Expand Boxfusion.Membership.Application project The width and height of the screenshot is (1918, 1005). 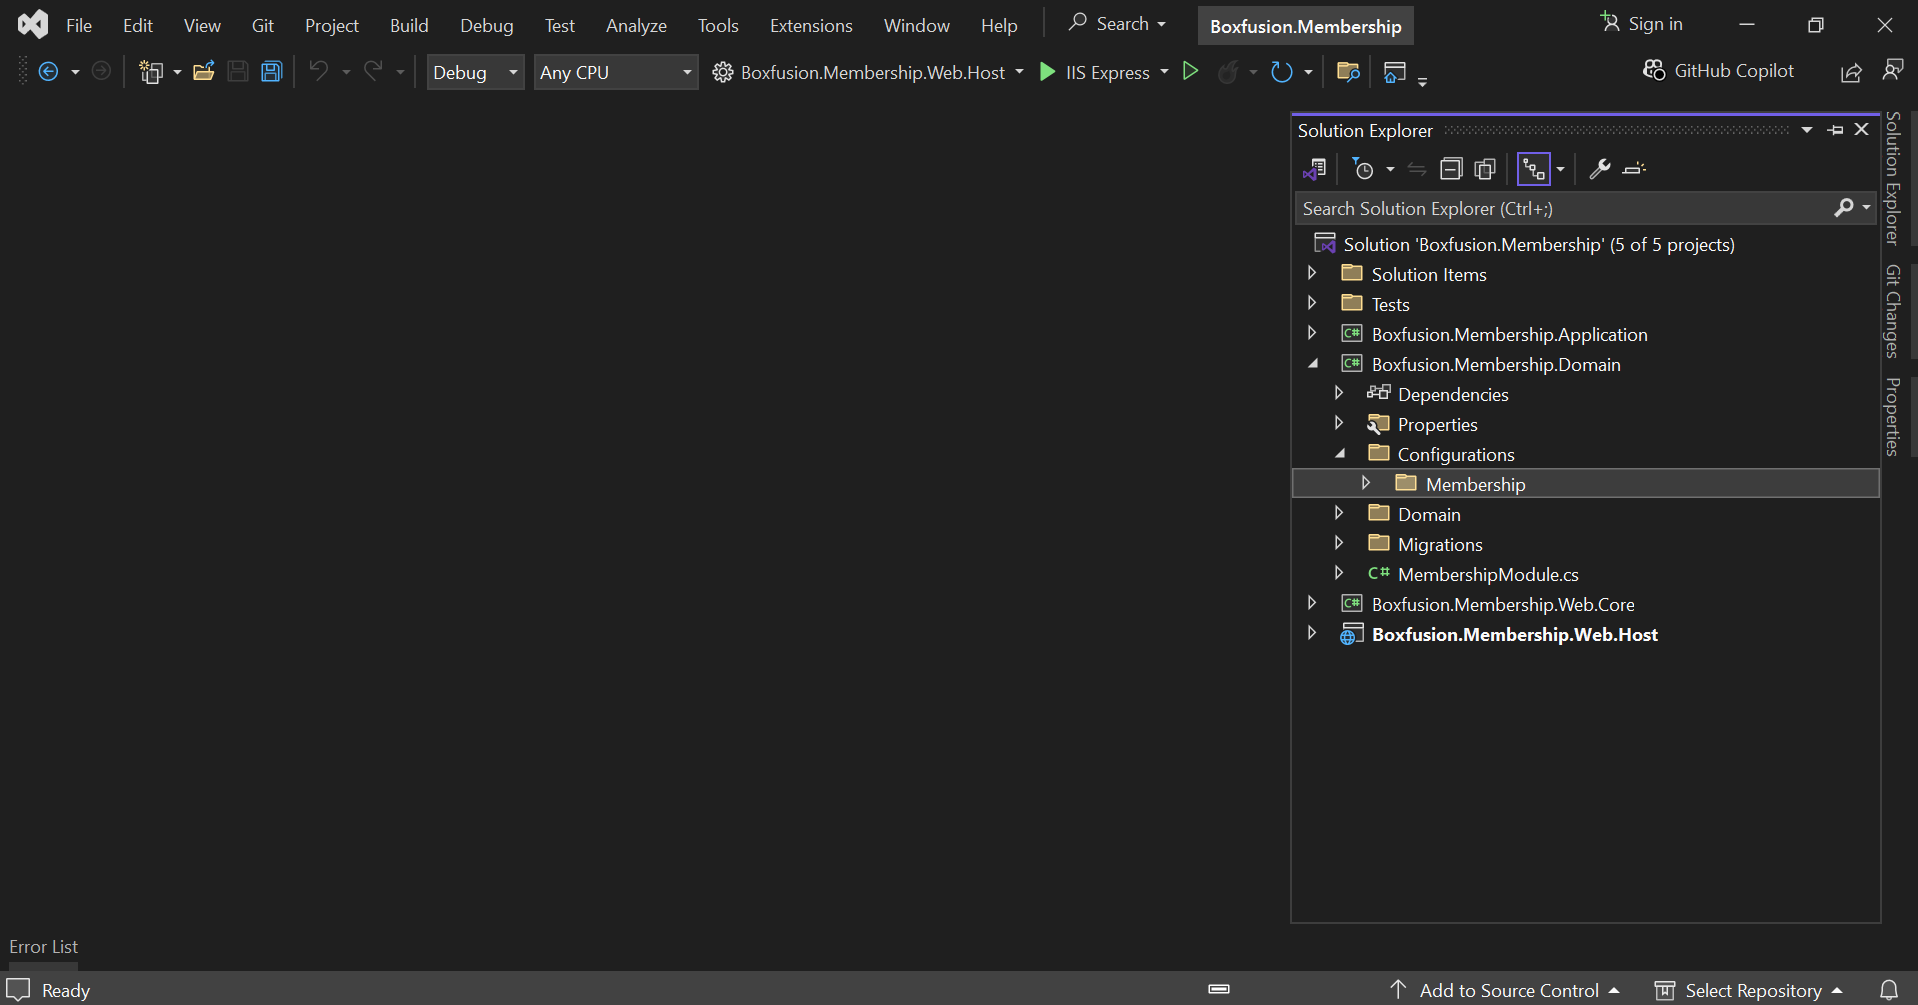point(1312,333)
